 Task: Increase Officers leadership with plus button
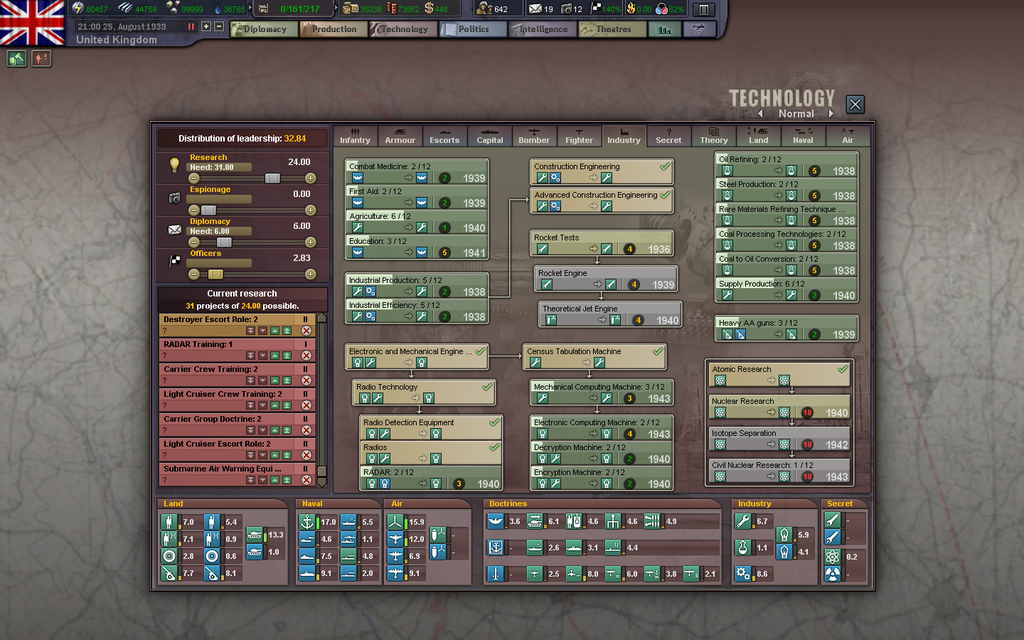[310, 274]
